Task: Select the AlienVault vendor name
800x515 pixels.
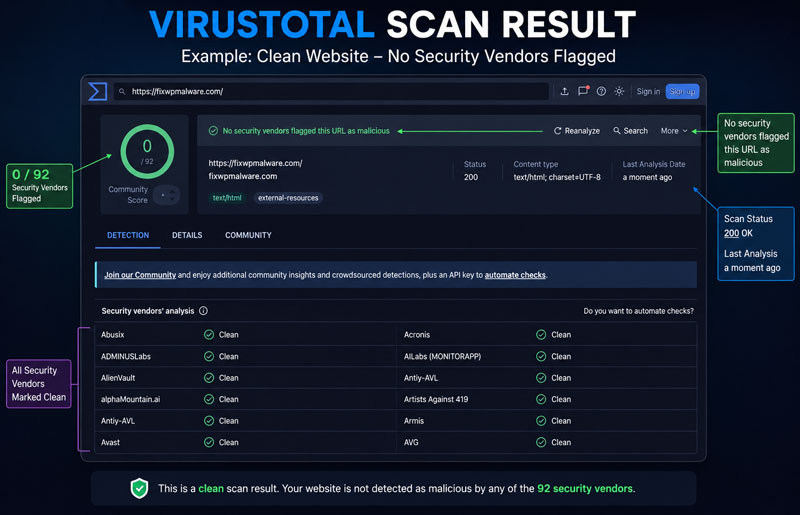Action: (118, 378)
